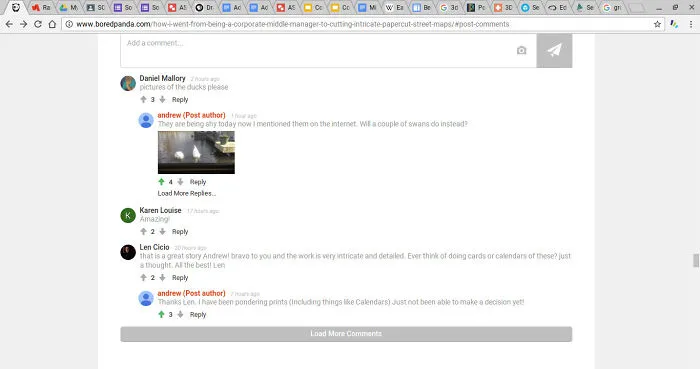Switch to the Wikipedia 'Ea' tab

(395, 8)
